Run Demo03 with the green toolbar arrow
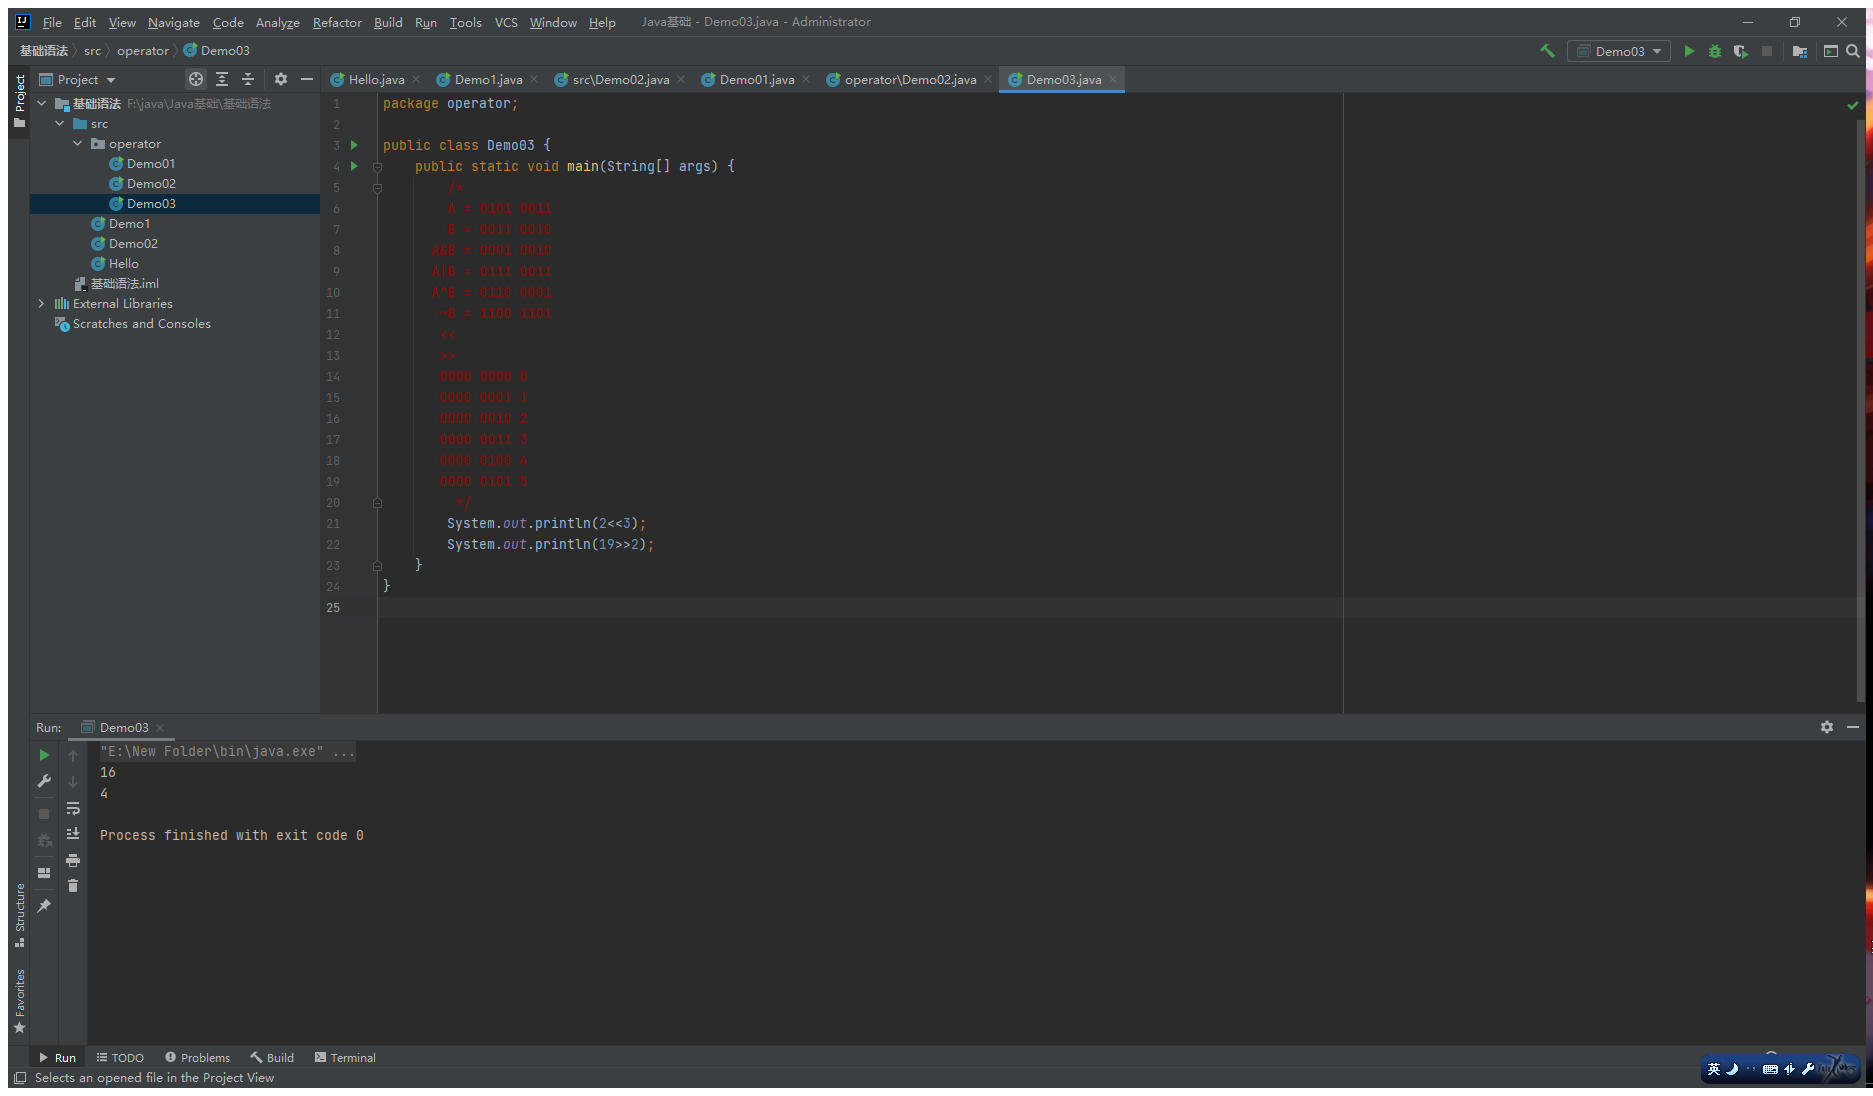Screen dimensions: 1873x1096 point(1689,51)
